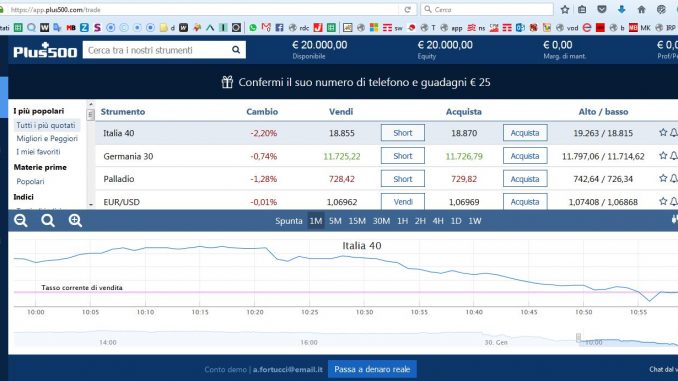Zoom in the Italia 40 chart

coord(75,221)
